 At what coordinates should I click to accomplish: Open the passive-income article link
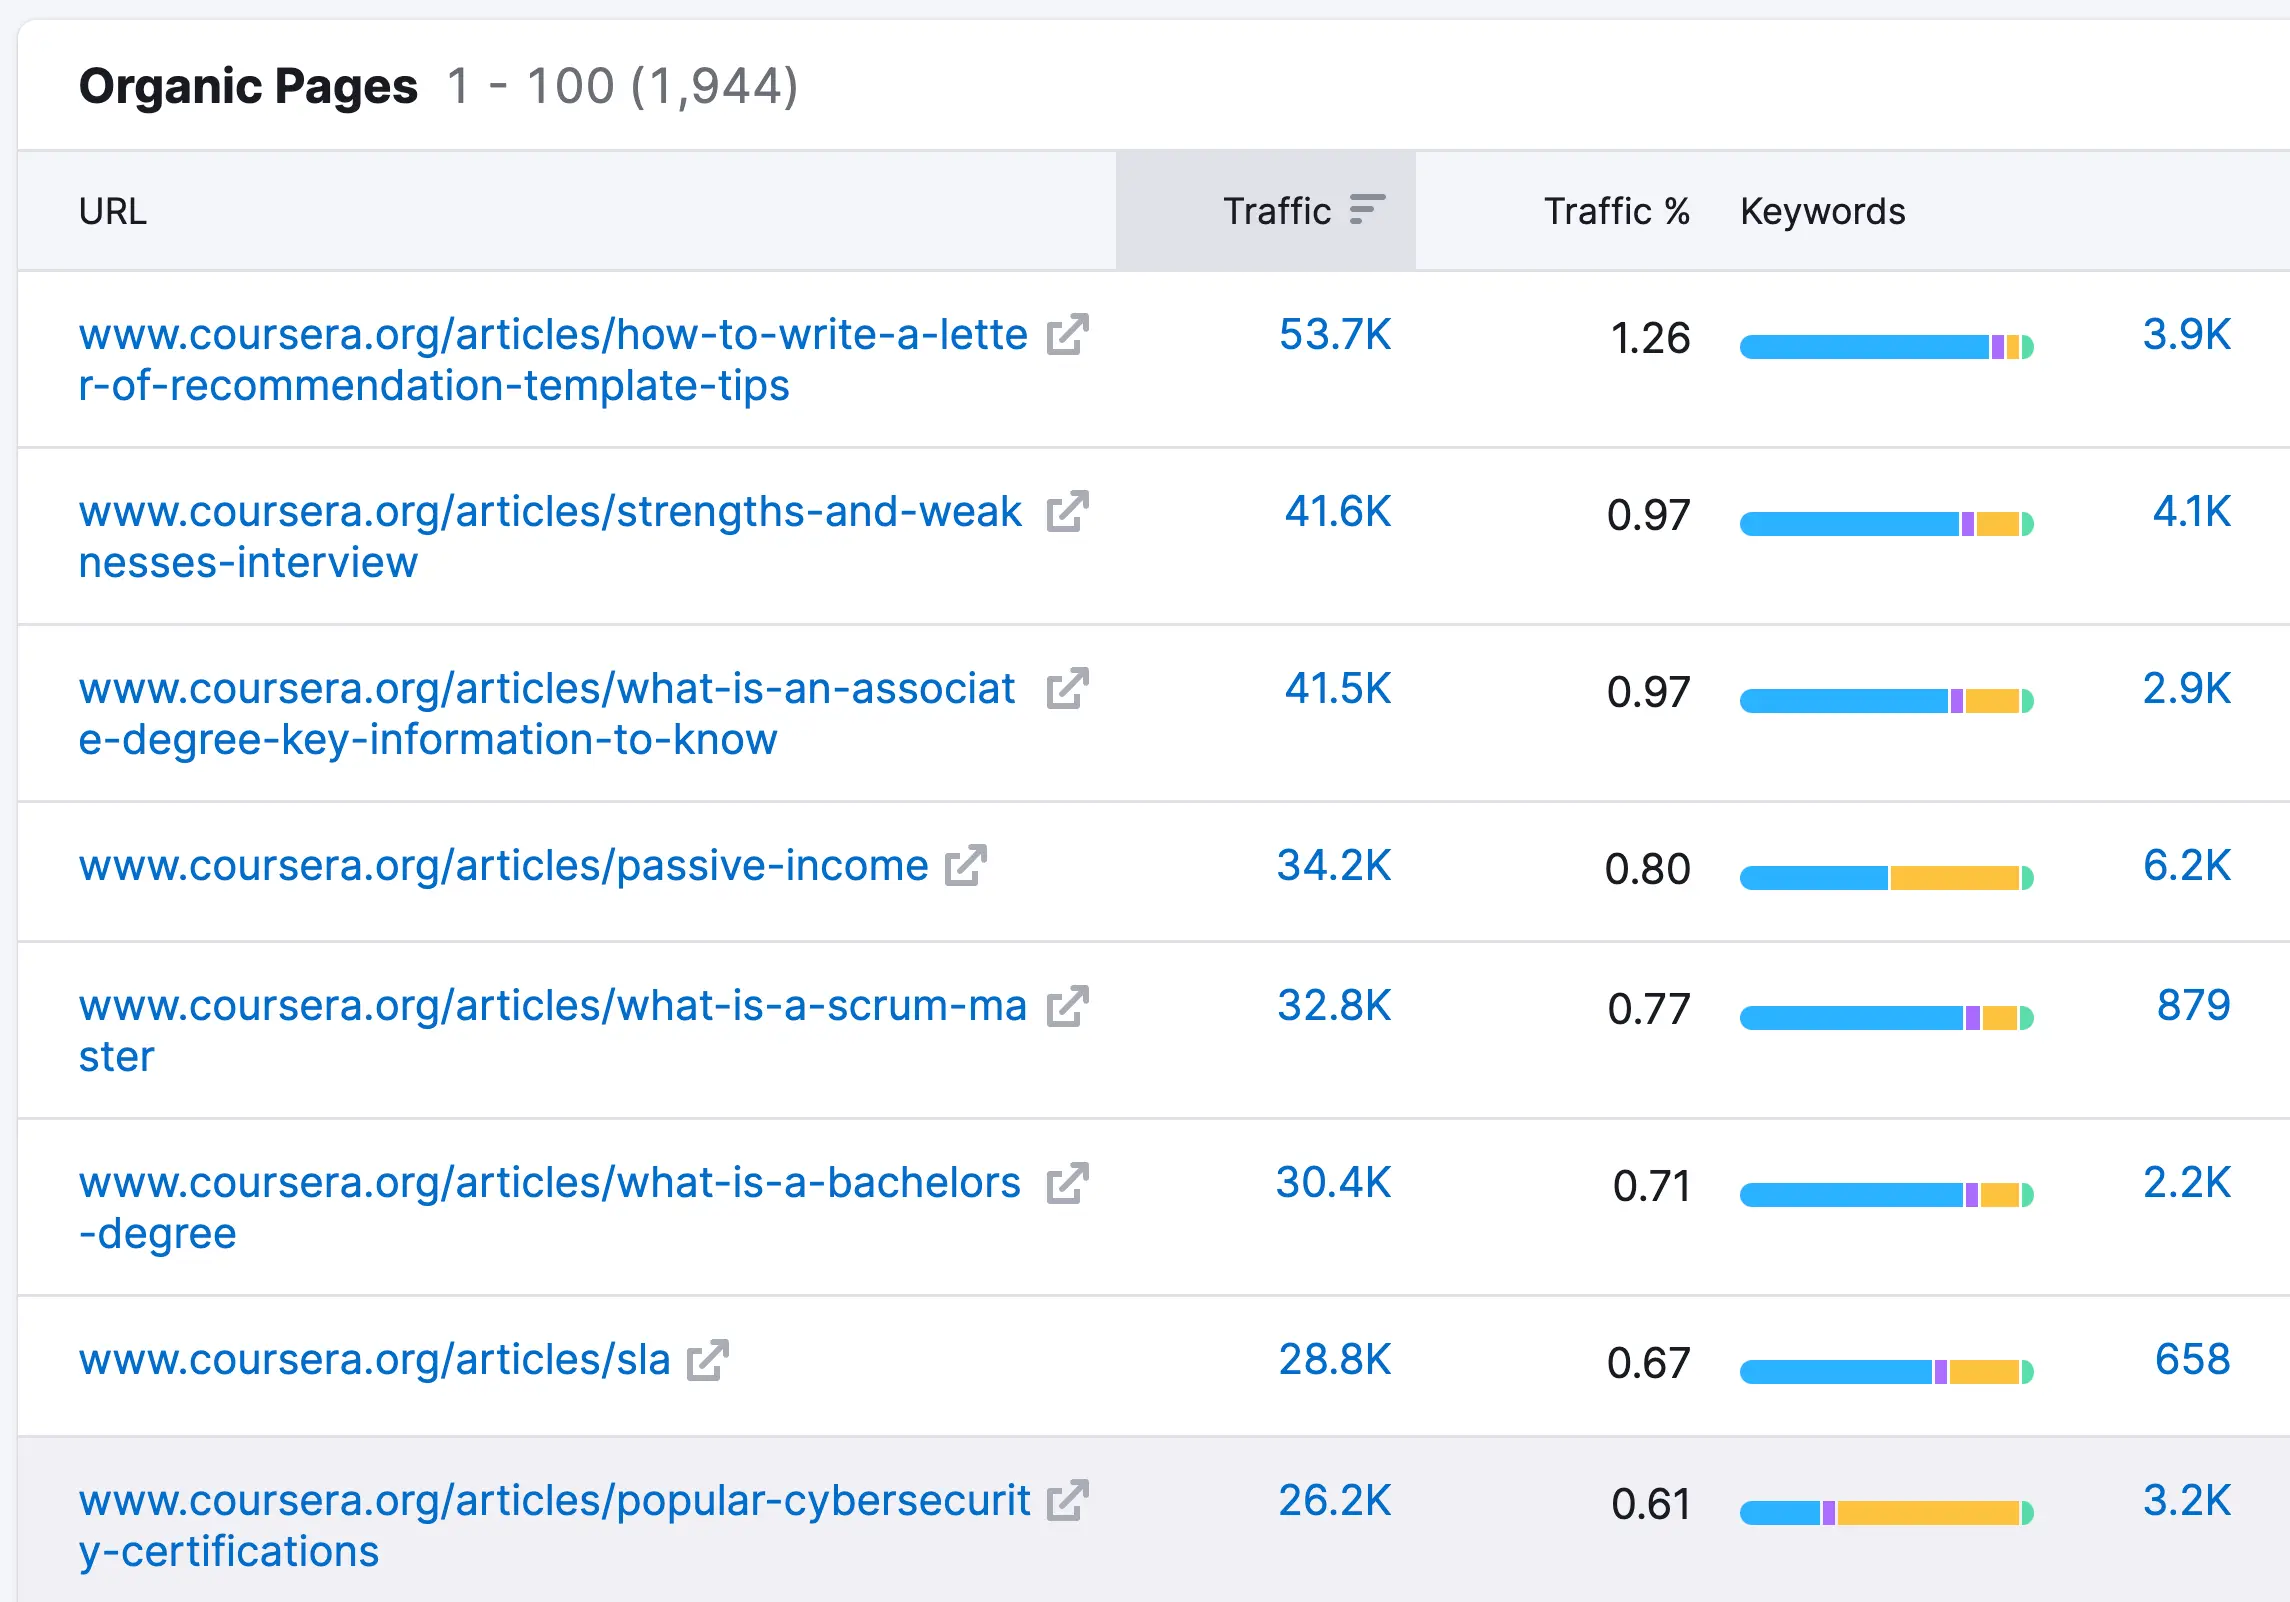pyautogui.click(x=504, y=866)
